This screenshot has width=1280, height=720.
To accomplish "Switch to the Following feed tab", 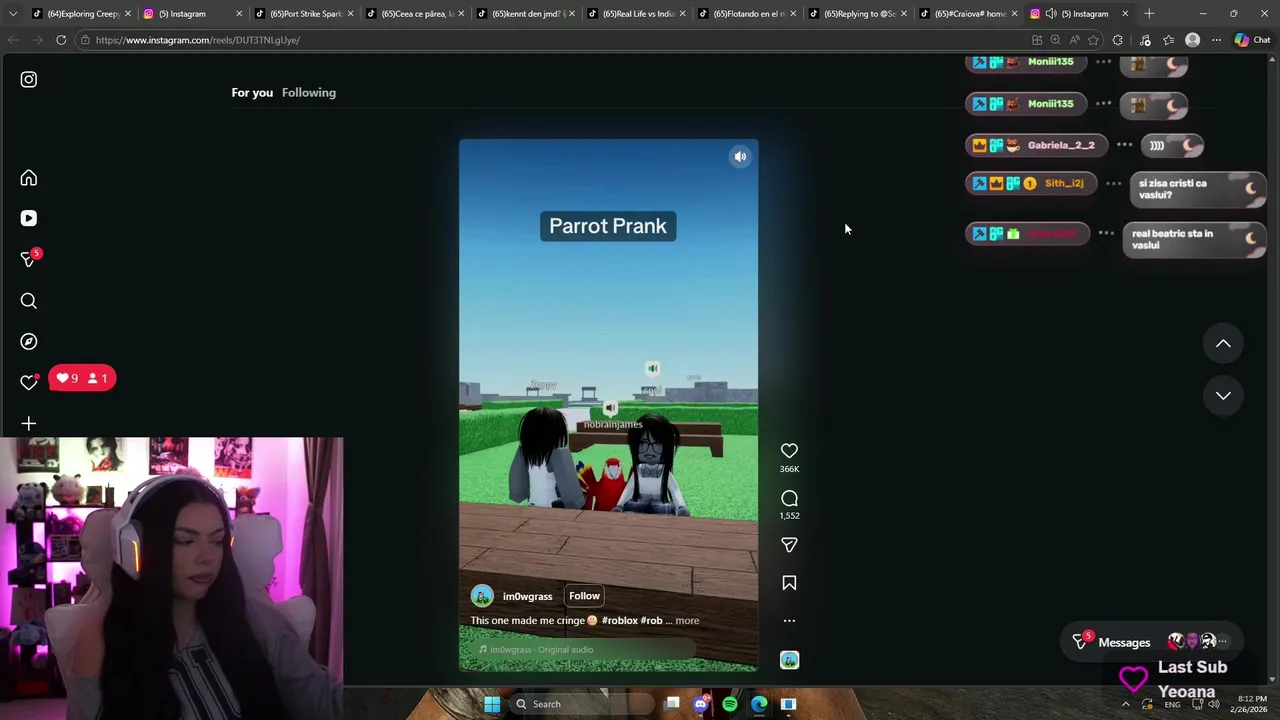I will click(x=309, y=92).
